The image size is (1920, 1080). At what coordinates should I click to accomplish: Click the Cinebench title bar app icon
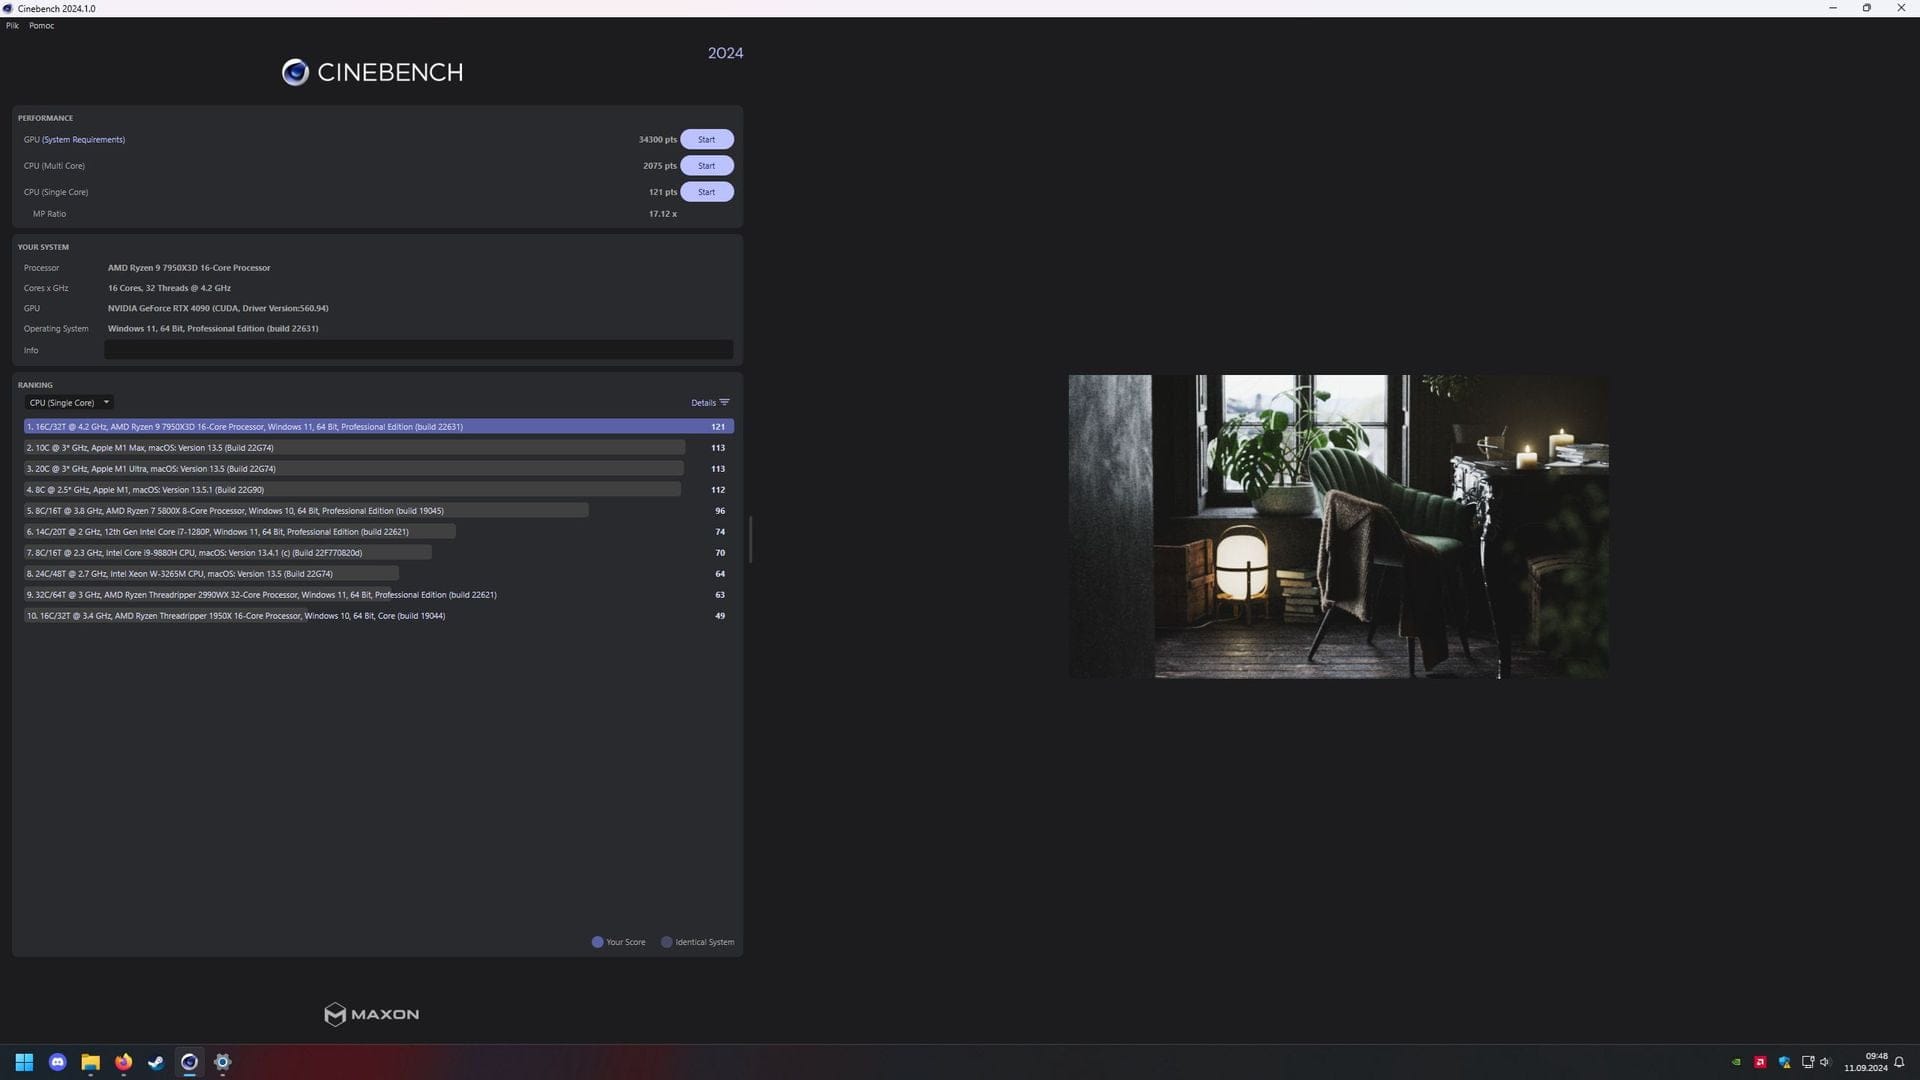click(x=8, y=8)
